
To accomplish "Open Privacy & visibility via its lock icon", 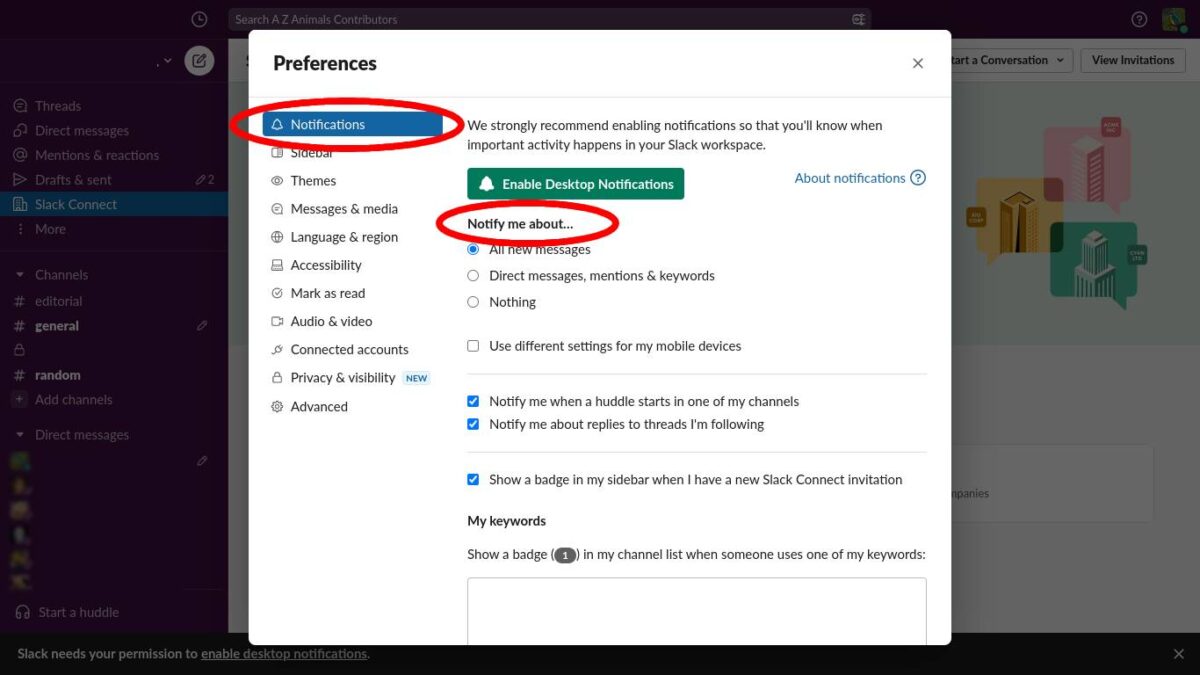I will click(277, 378).
